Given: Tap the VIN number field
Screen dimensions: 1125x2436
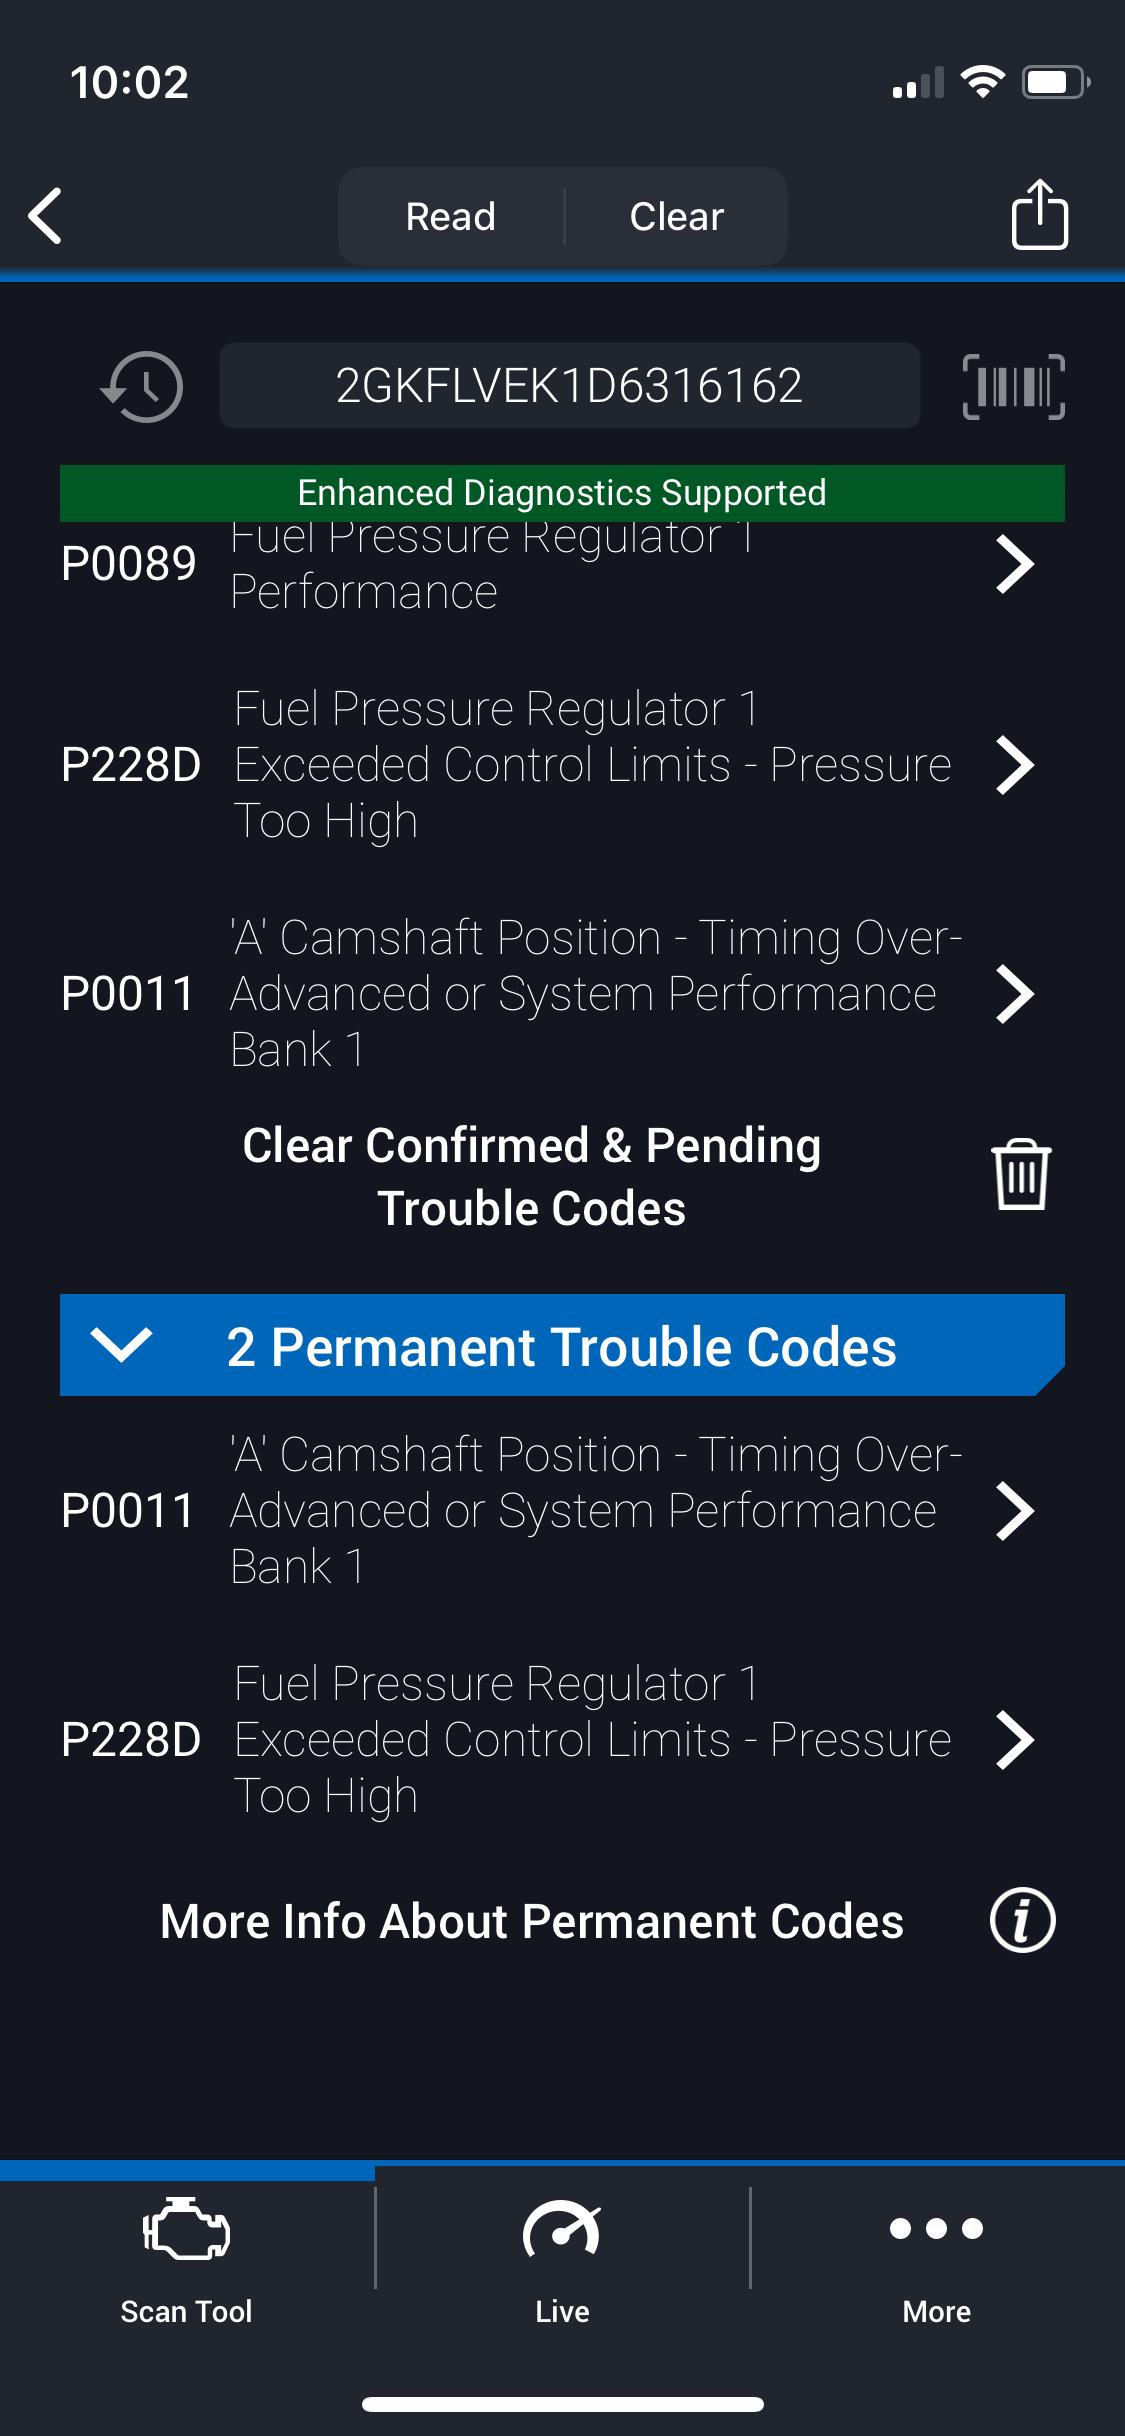Looking at the screenshot, I should pos(569,387).
